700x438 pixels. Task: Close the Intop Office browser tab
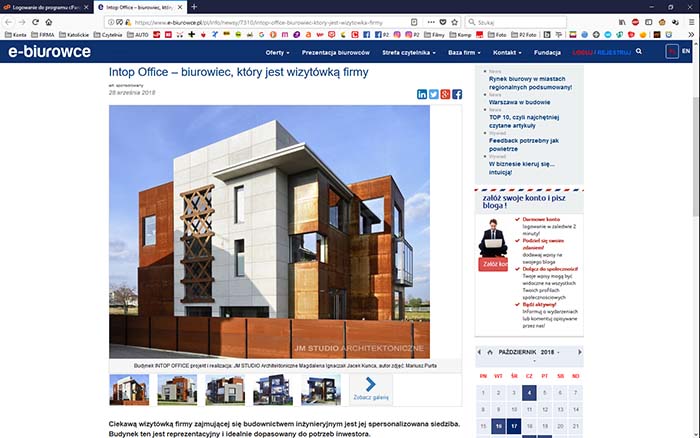pyautogui.click(x=180, y=7)
